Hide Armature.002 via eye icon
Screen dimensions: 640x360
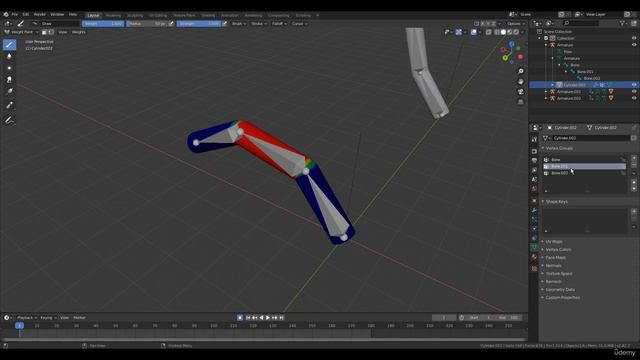point(634,98)
